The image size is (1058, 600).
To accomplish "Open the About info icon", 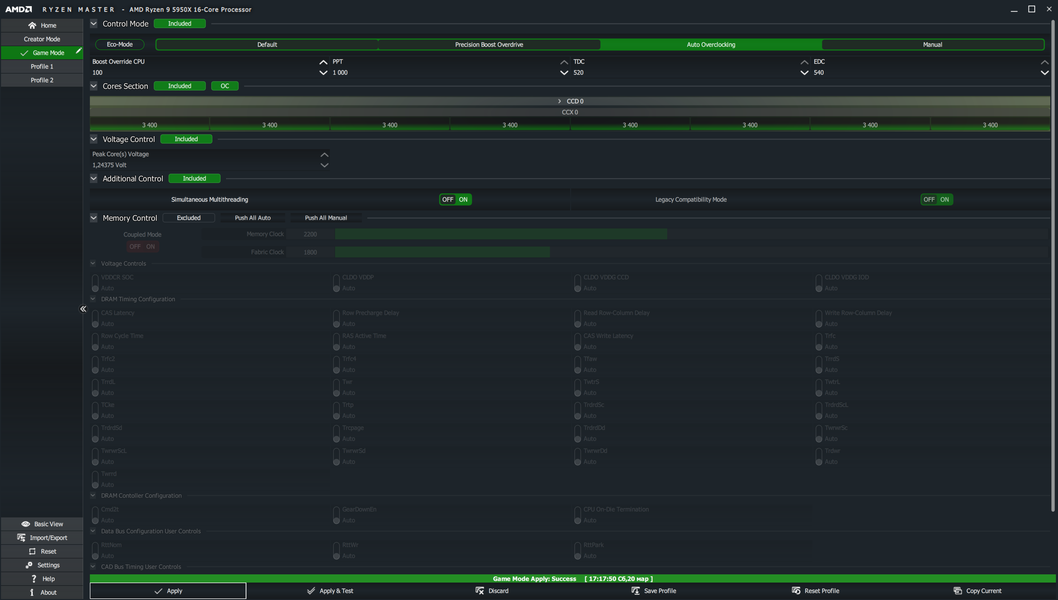I will pos(32,593).
